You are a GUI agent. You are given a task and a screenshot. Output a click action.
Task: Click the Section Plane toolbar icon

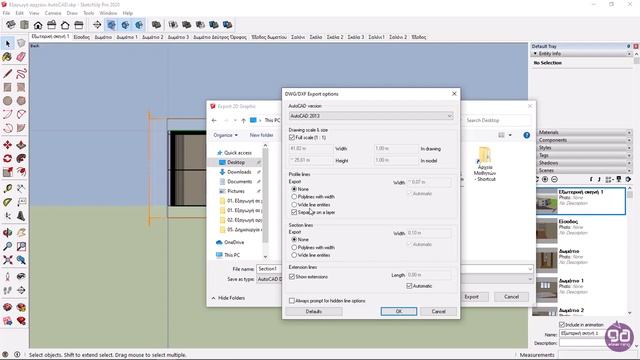point(97,25)
